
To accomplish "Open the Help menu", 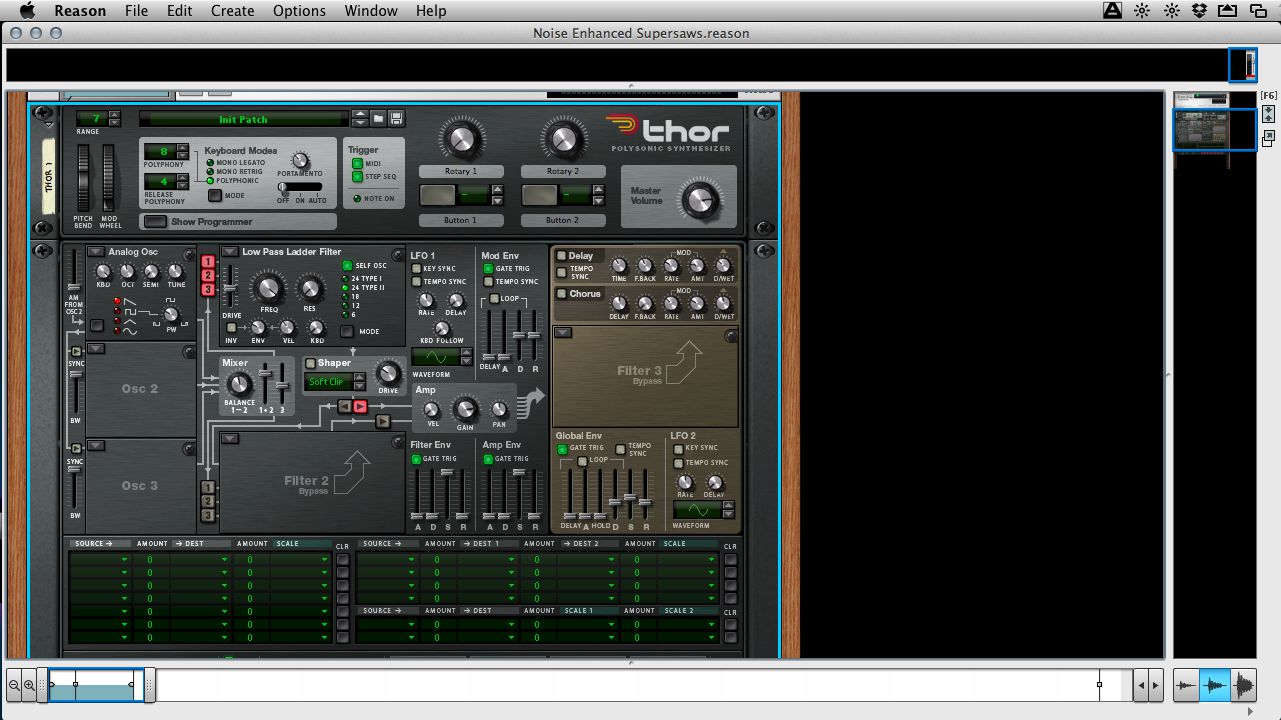I will click(431, 11).
